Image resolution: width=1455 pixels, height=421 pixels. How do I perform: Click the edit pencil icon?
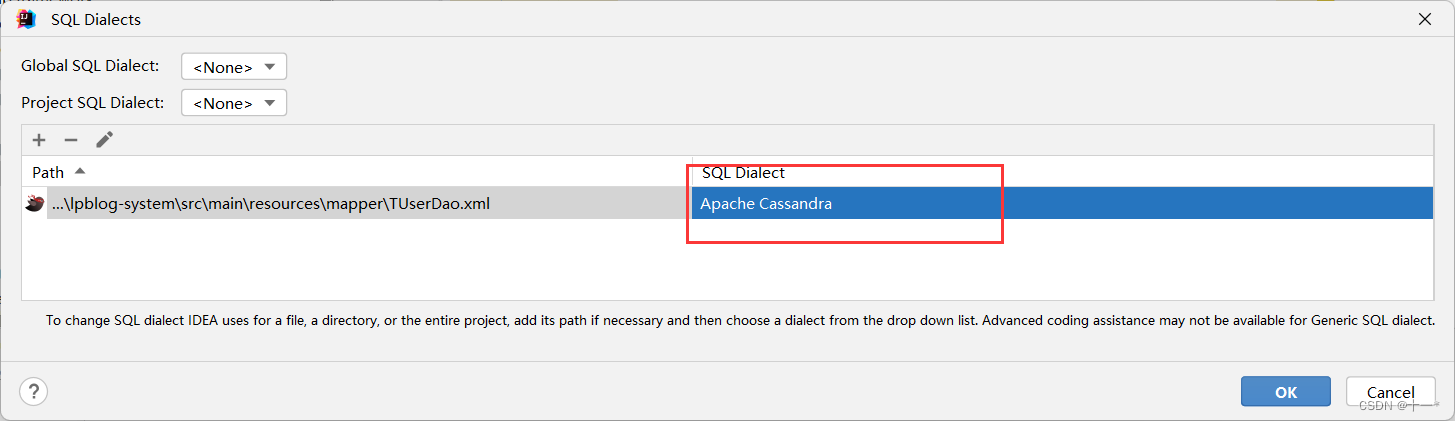(x=104, y=140)
